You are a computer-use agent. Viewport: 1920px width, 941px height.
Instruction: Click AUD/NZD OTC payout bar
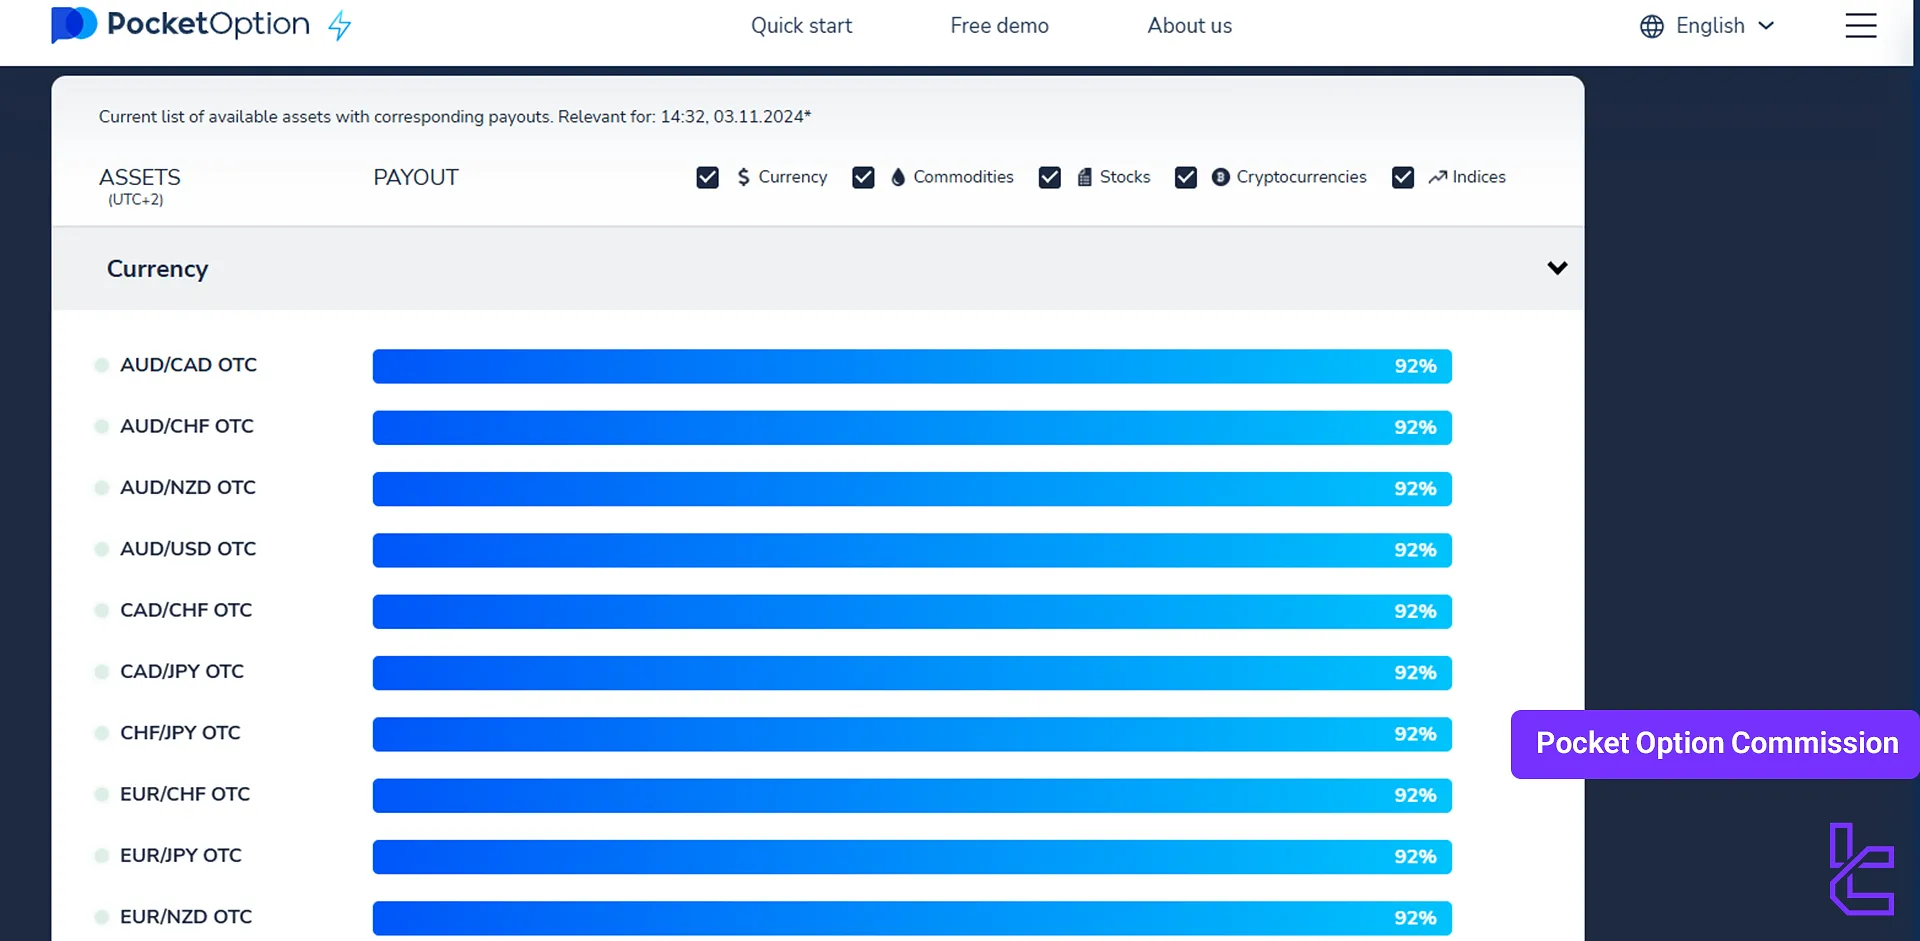[912, 489]
